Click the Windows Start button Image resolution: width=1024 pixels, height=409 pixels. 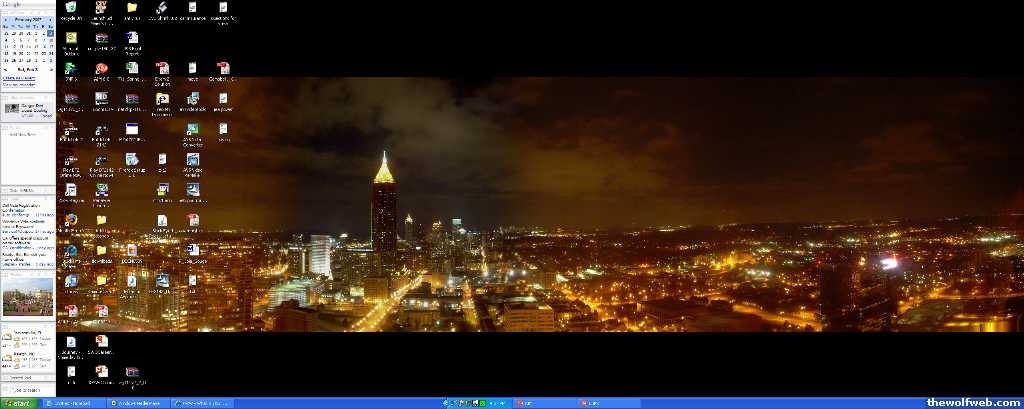pyautogui.click(x=18, y=403)
